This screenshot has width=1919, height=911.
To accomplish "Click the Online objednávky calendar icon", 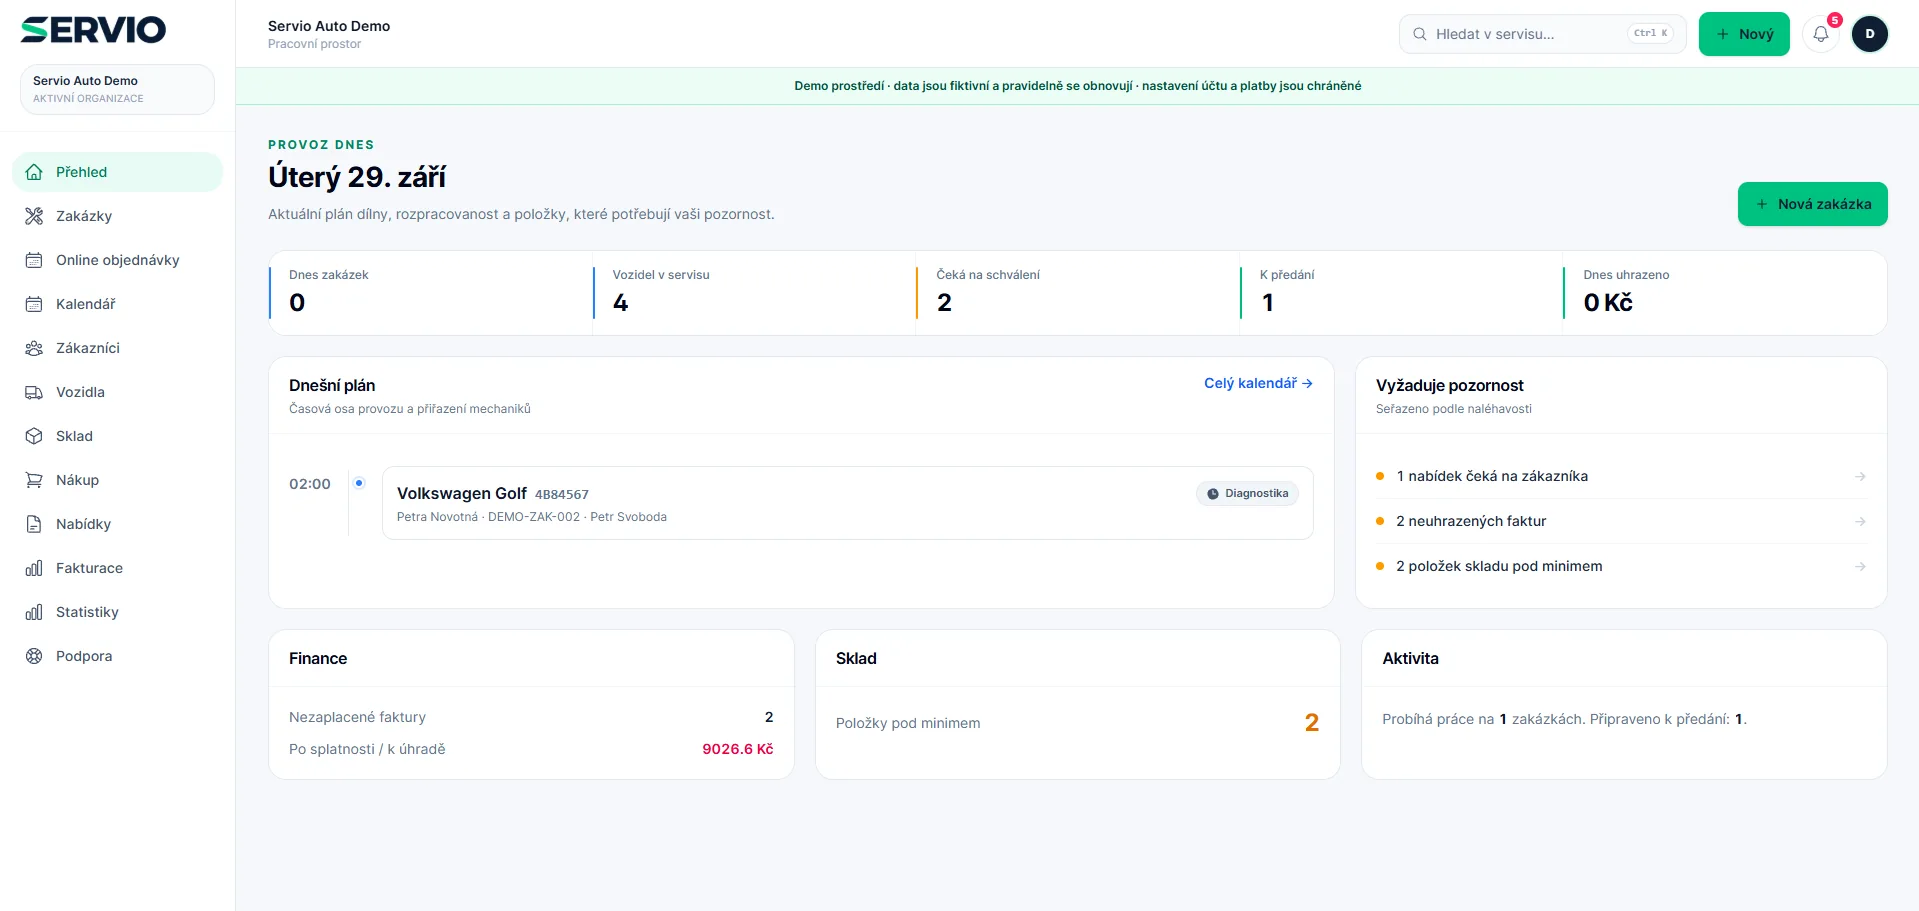I will 34,260.
